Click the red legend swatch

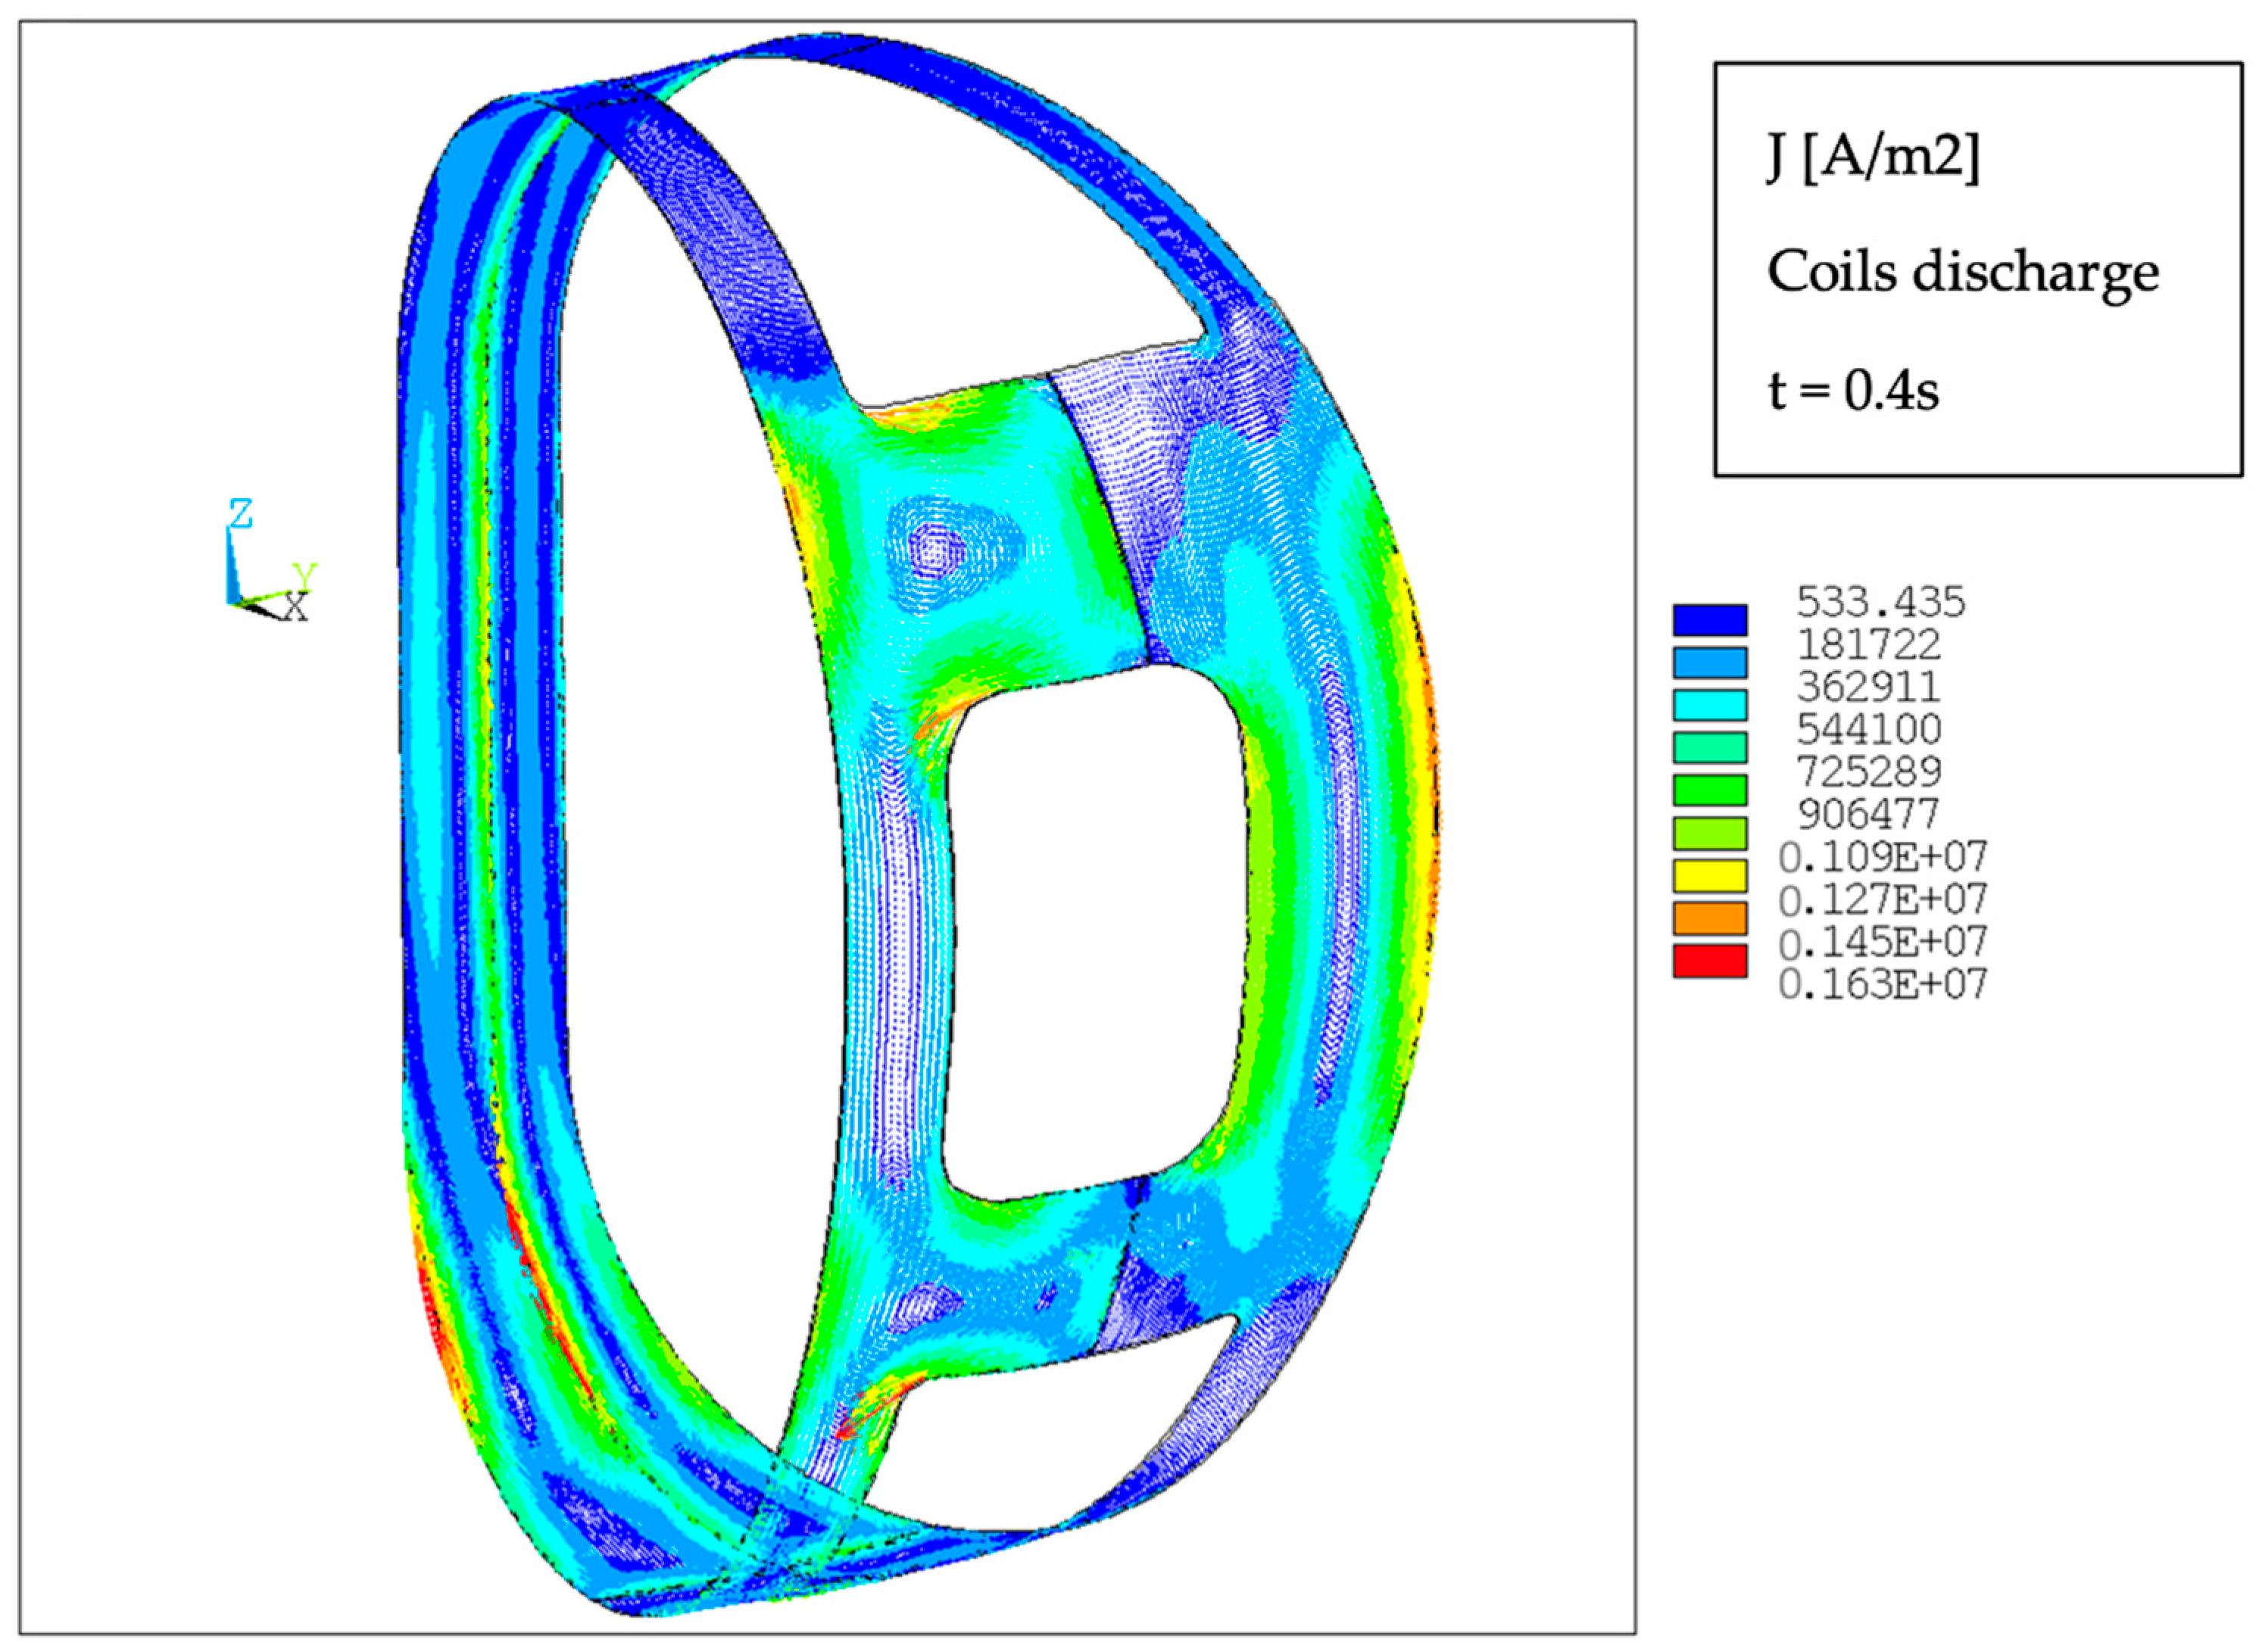pos(1709,961)
